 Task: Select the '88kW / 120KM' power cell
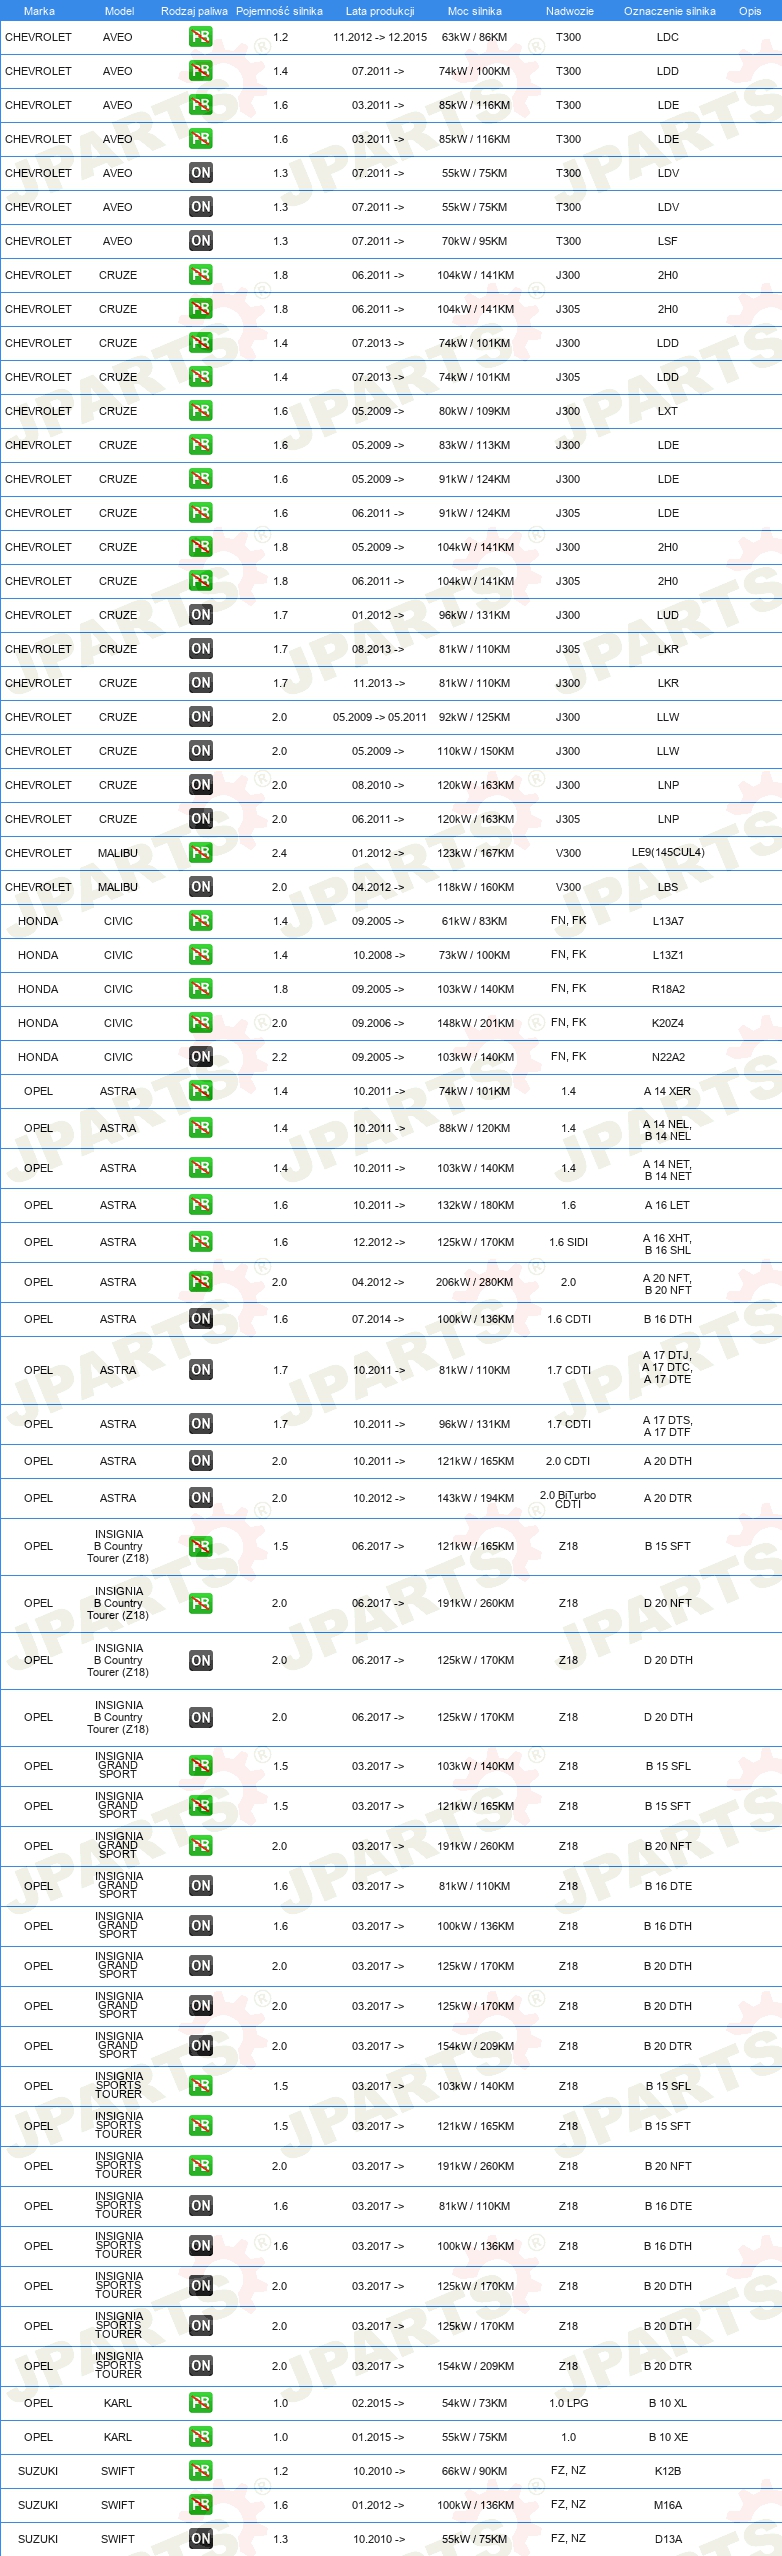(x=474, y=1128)
